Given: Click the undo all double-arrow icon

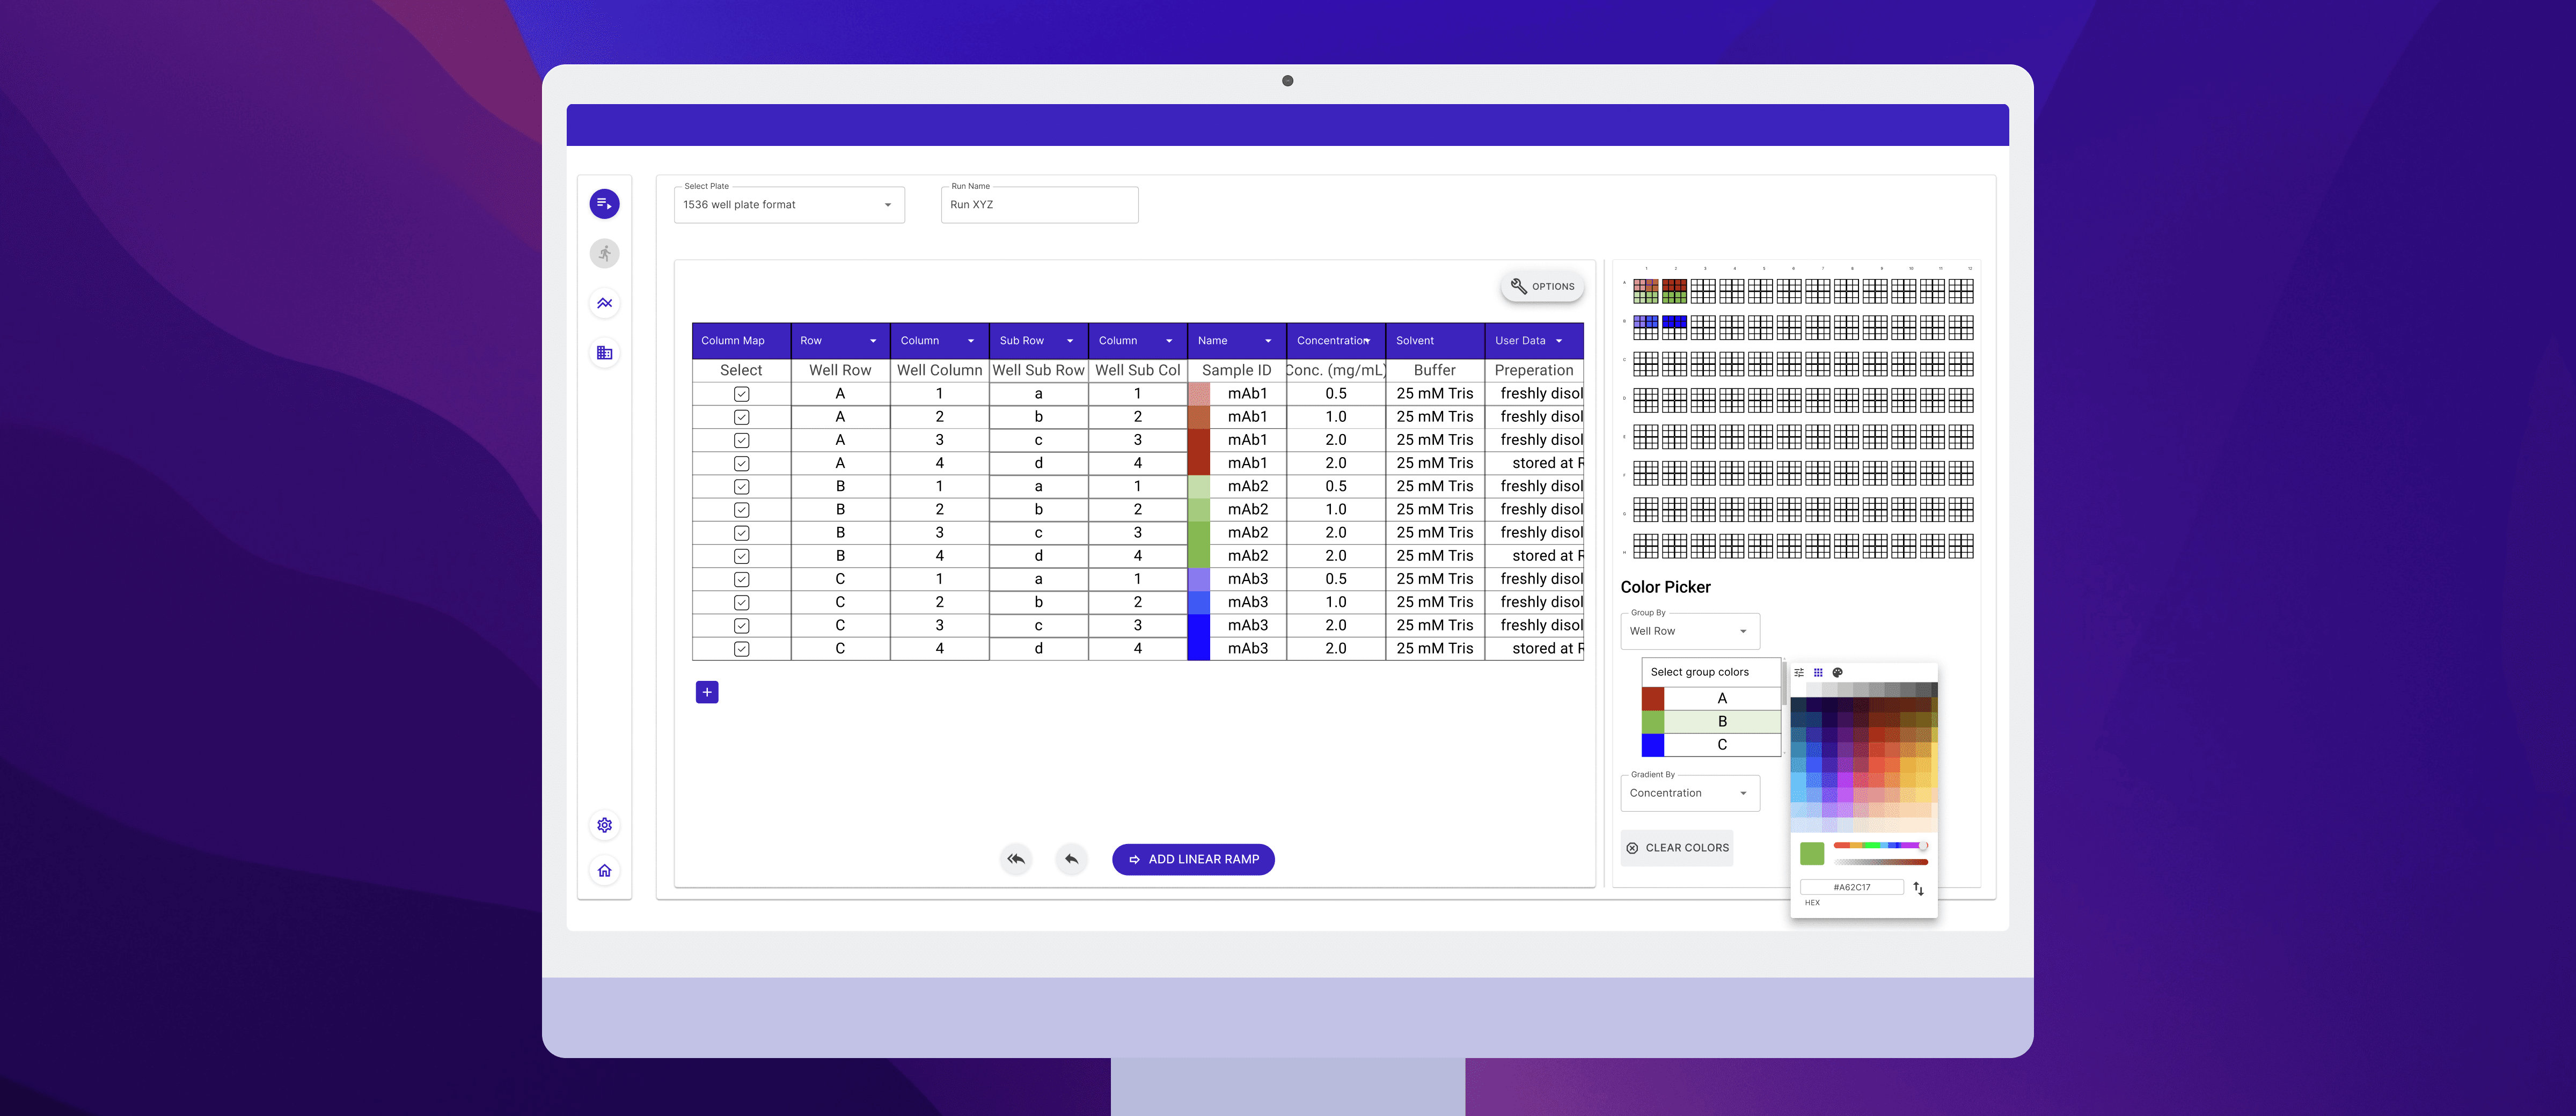Looking at the screenshot, I should 1016,859.
